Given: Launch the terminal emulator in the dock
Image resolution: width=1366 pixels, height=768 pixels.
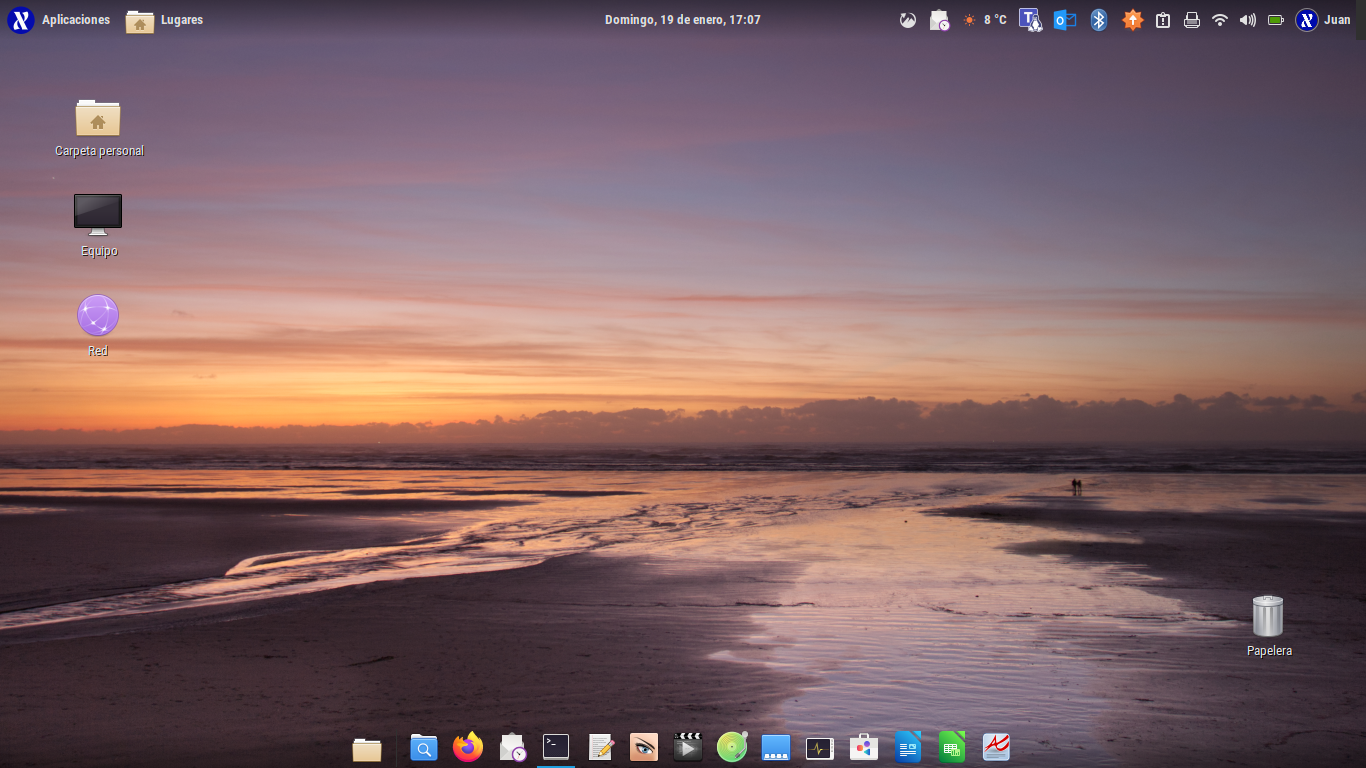Looking at the screenshot, I should [555, 746].
